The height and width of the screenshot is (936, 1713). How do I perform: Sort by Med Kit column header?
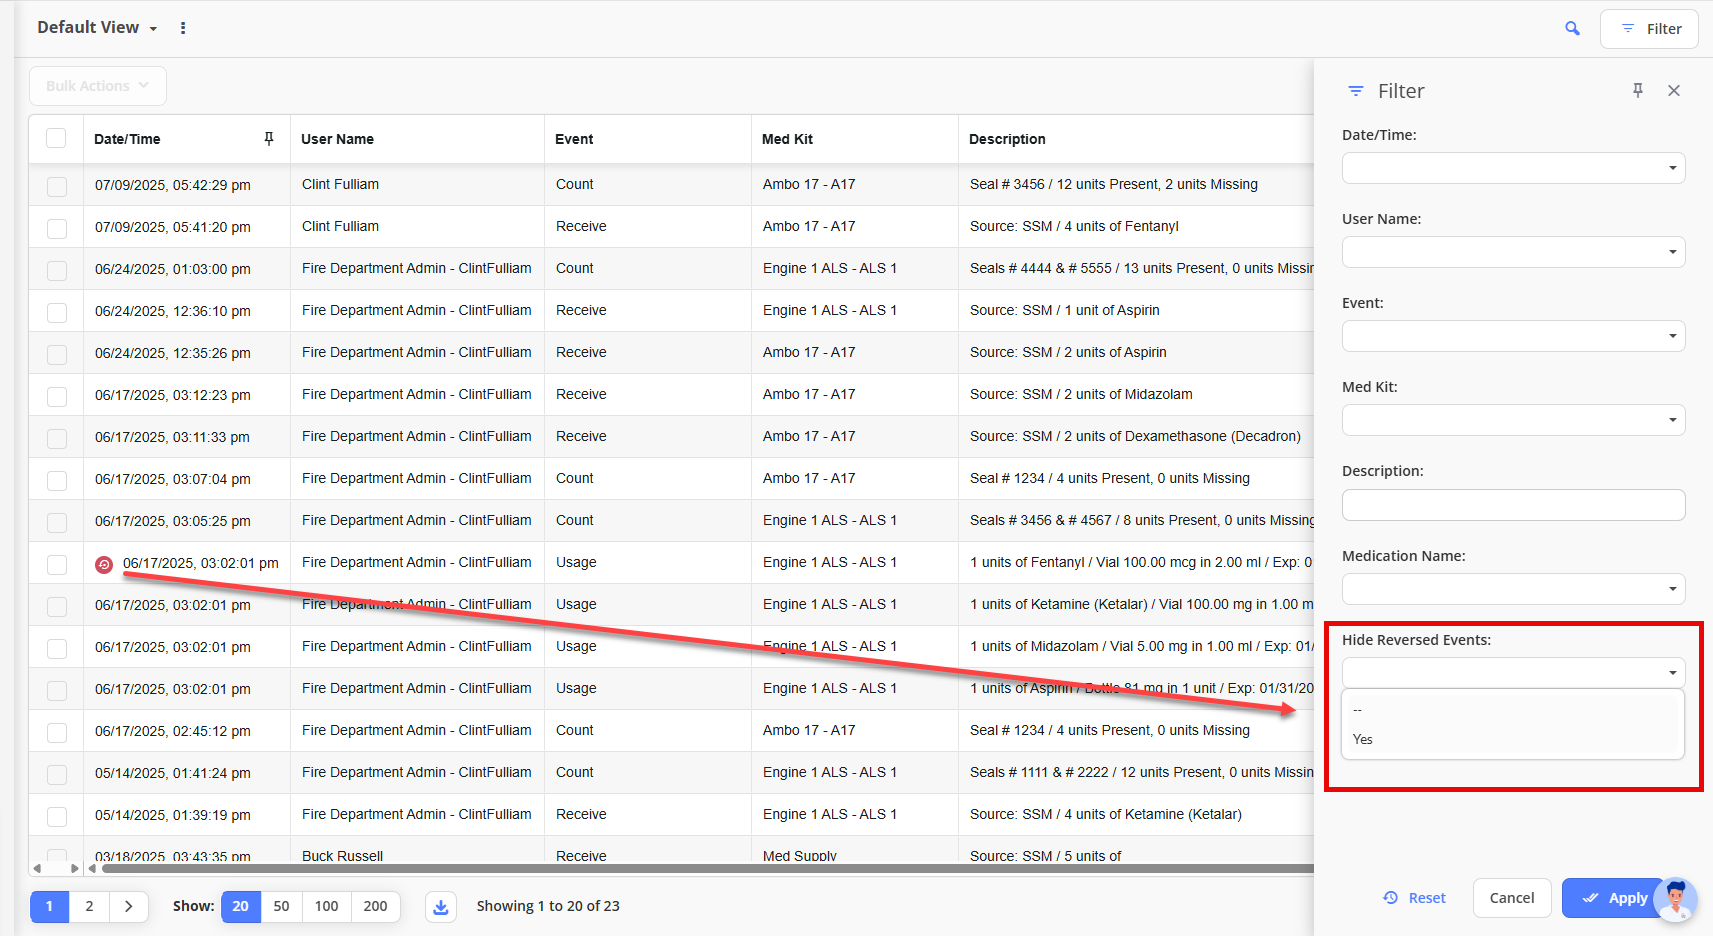(787, 139)
